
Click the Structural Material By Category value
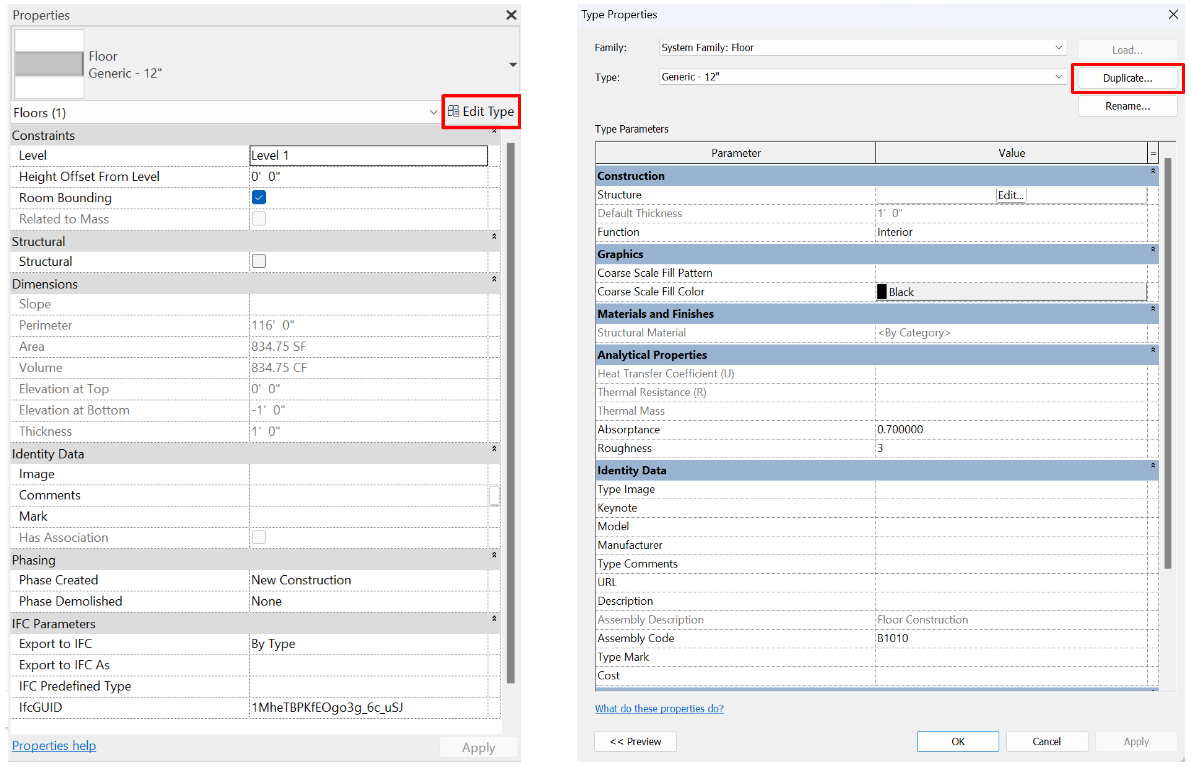pos(1011,333)
